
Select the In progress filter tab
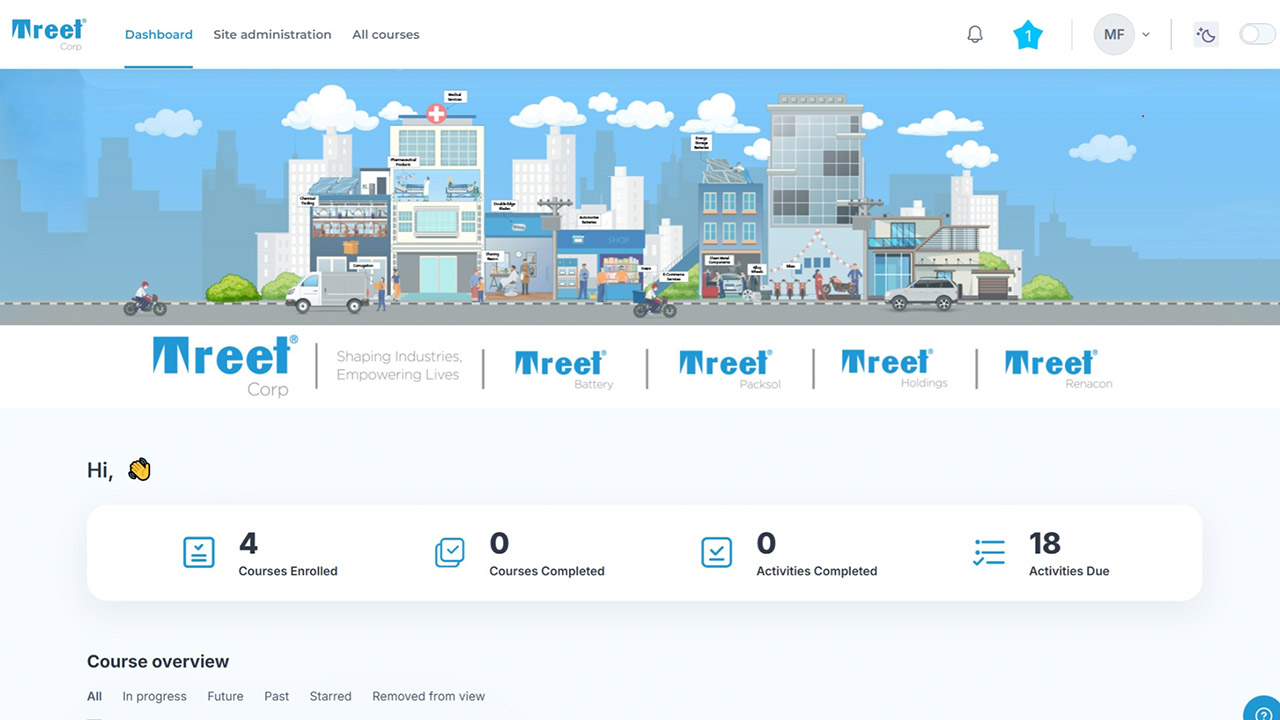click(x=155, y=696)
